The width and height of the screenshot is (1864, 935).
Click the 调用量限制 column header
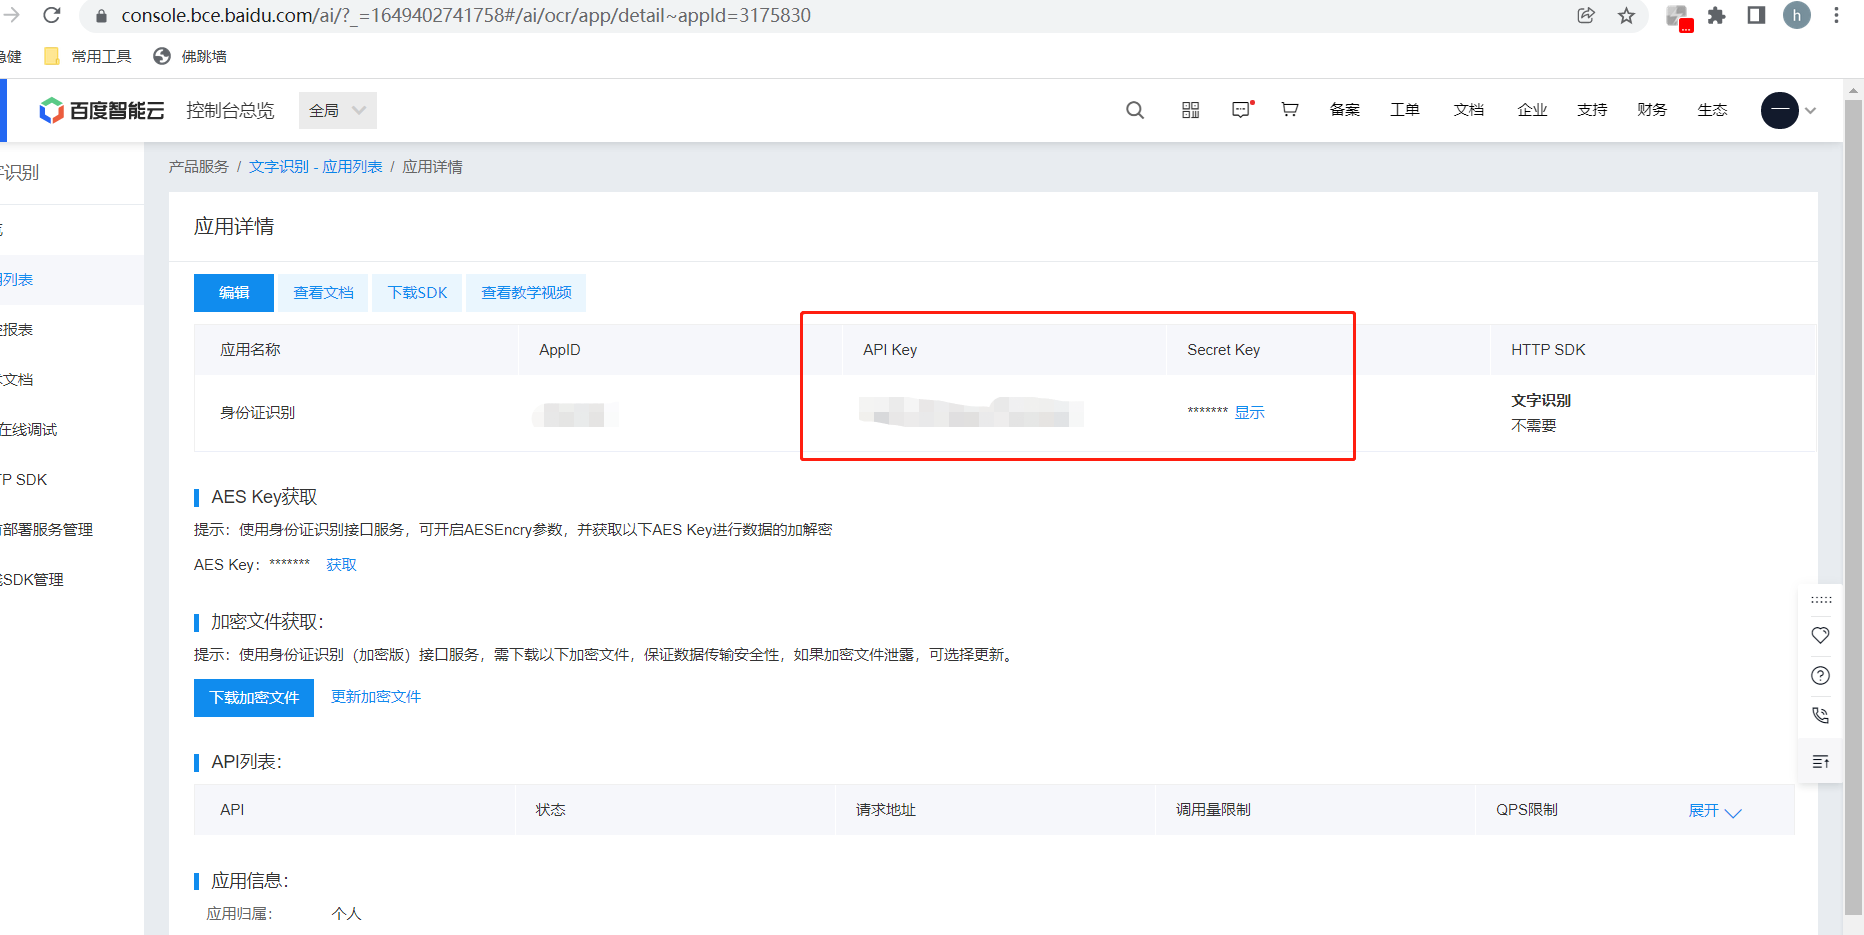[1213, 810]
